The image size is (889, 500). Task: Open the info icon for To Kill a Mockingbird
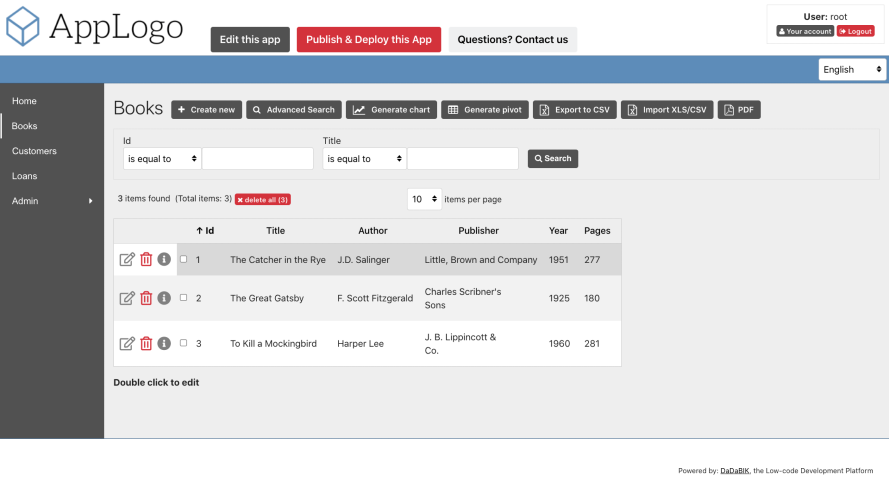pyautogui.click(x=164, y=344)
